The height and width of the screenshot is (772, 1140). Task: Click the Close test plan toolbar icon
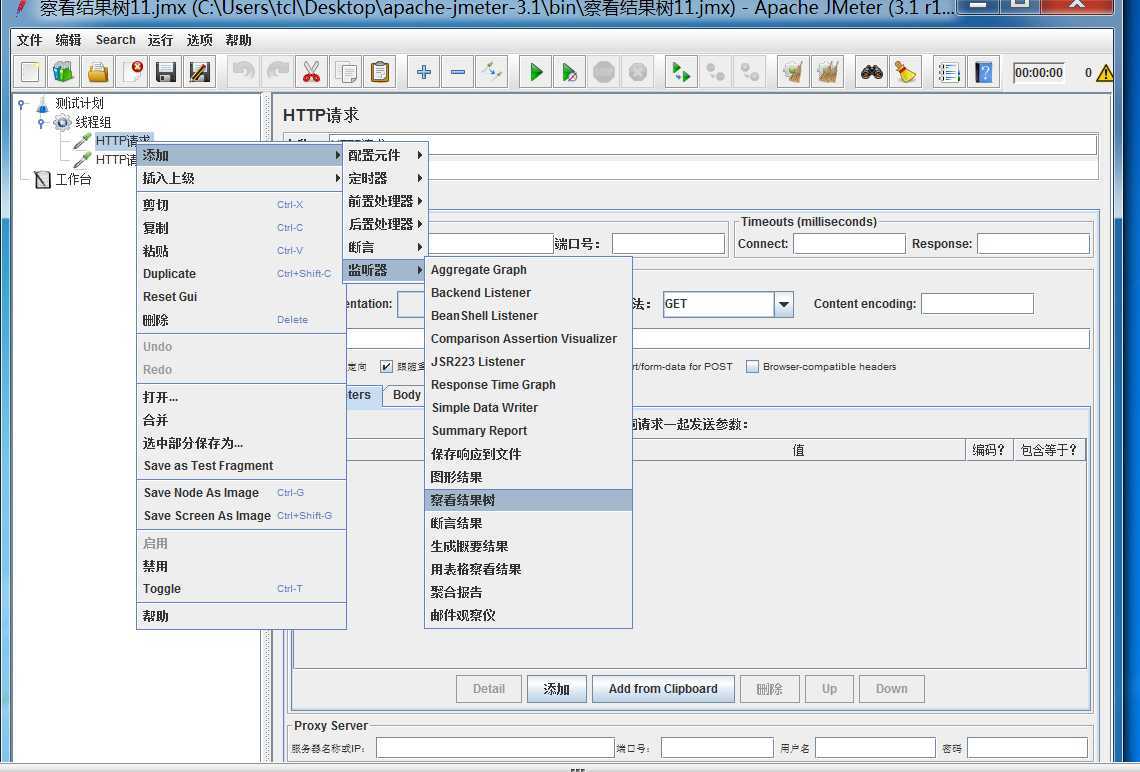(x=132, y=72)
